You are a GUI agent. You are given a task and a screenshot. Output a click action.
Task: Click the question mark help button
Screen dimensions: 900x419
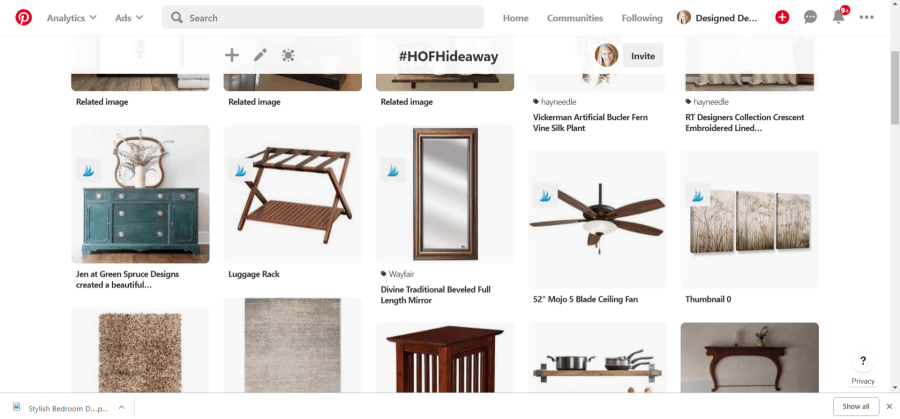click(863, 361)
